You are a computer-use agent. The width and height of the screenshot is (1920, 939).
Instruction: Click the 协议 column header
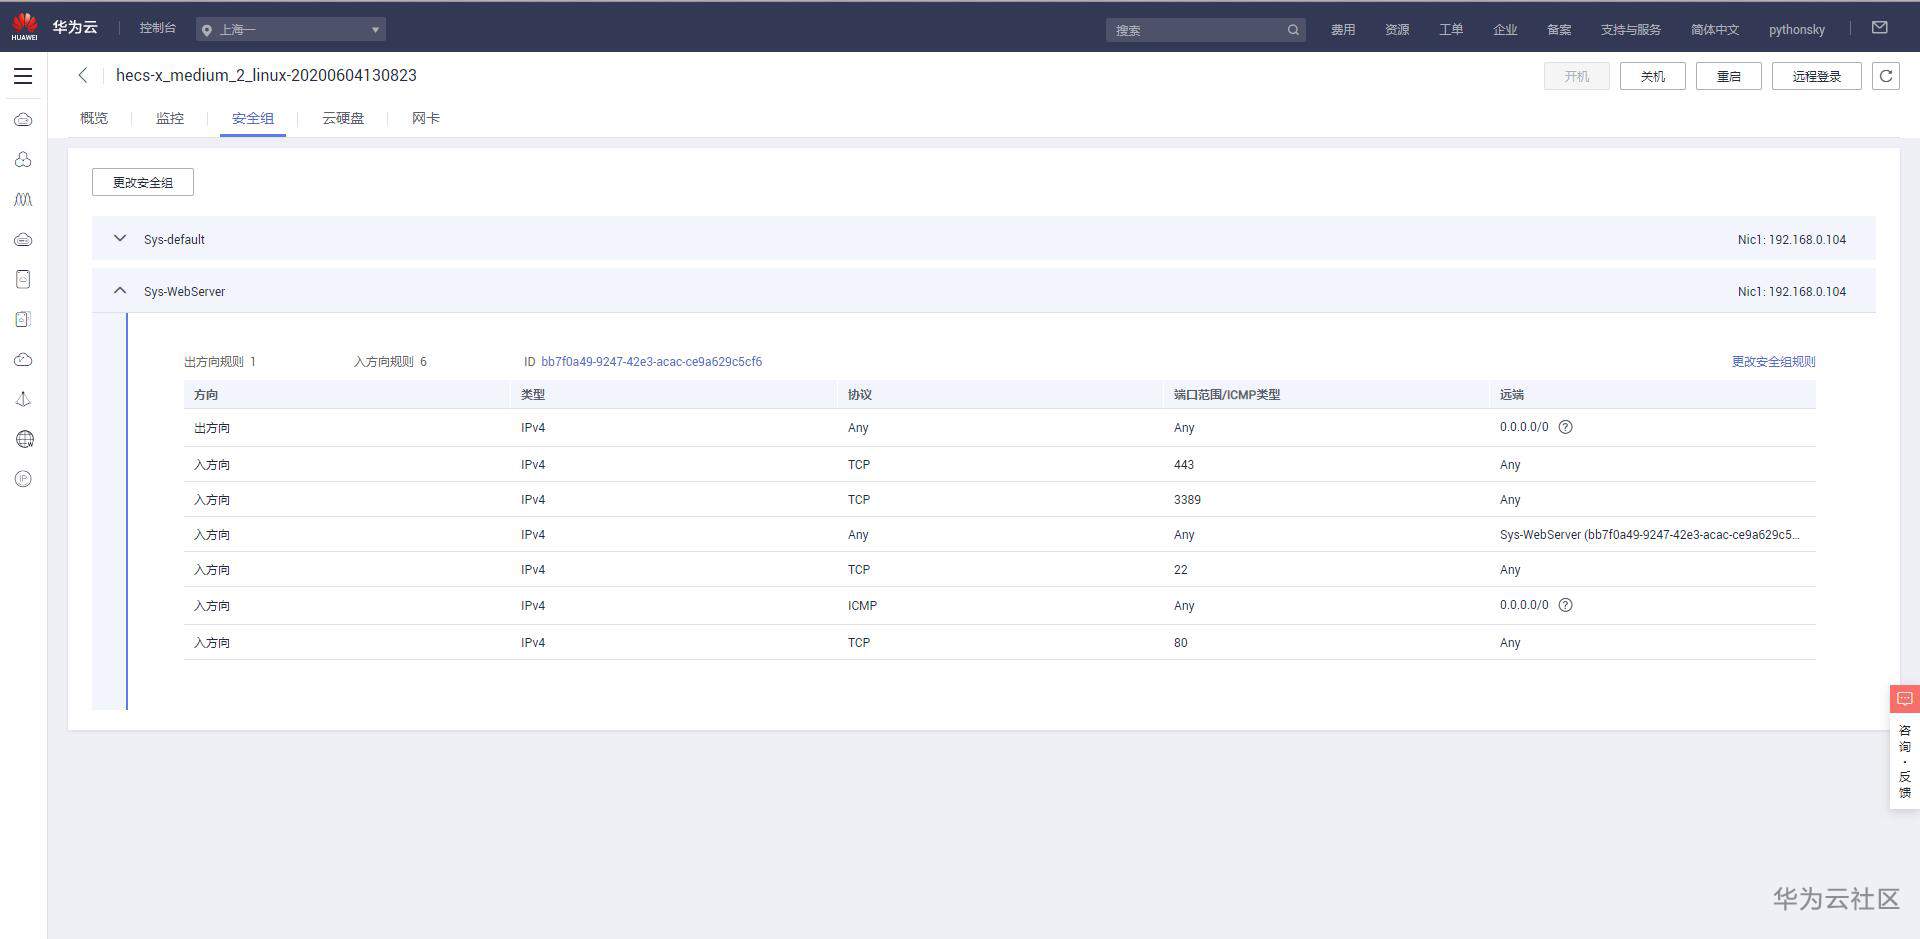pyautogui.click(x=860, y=395)
